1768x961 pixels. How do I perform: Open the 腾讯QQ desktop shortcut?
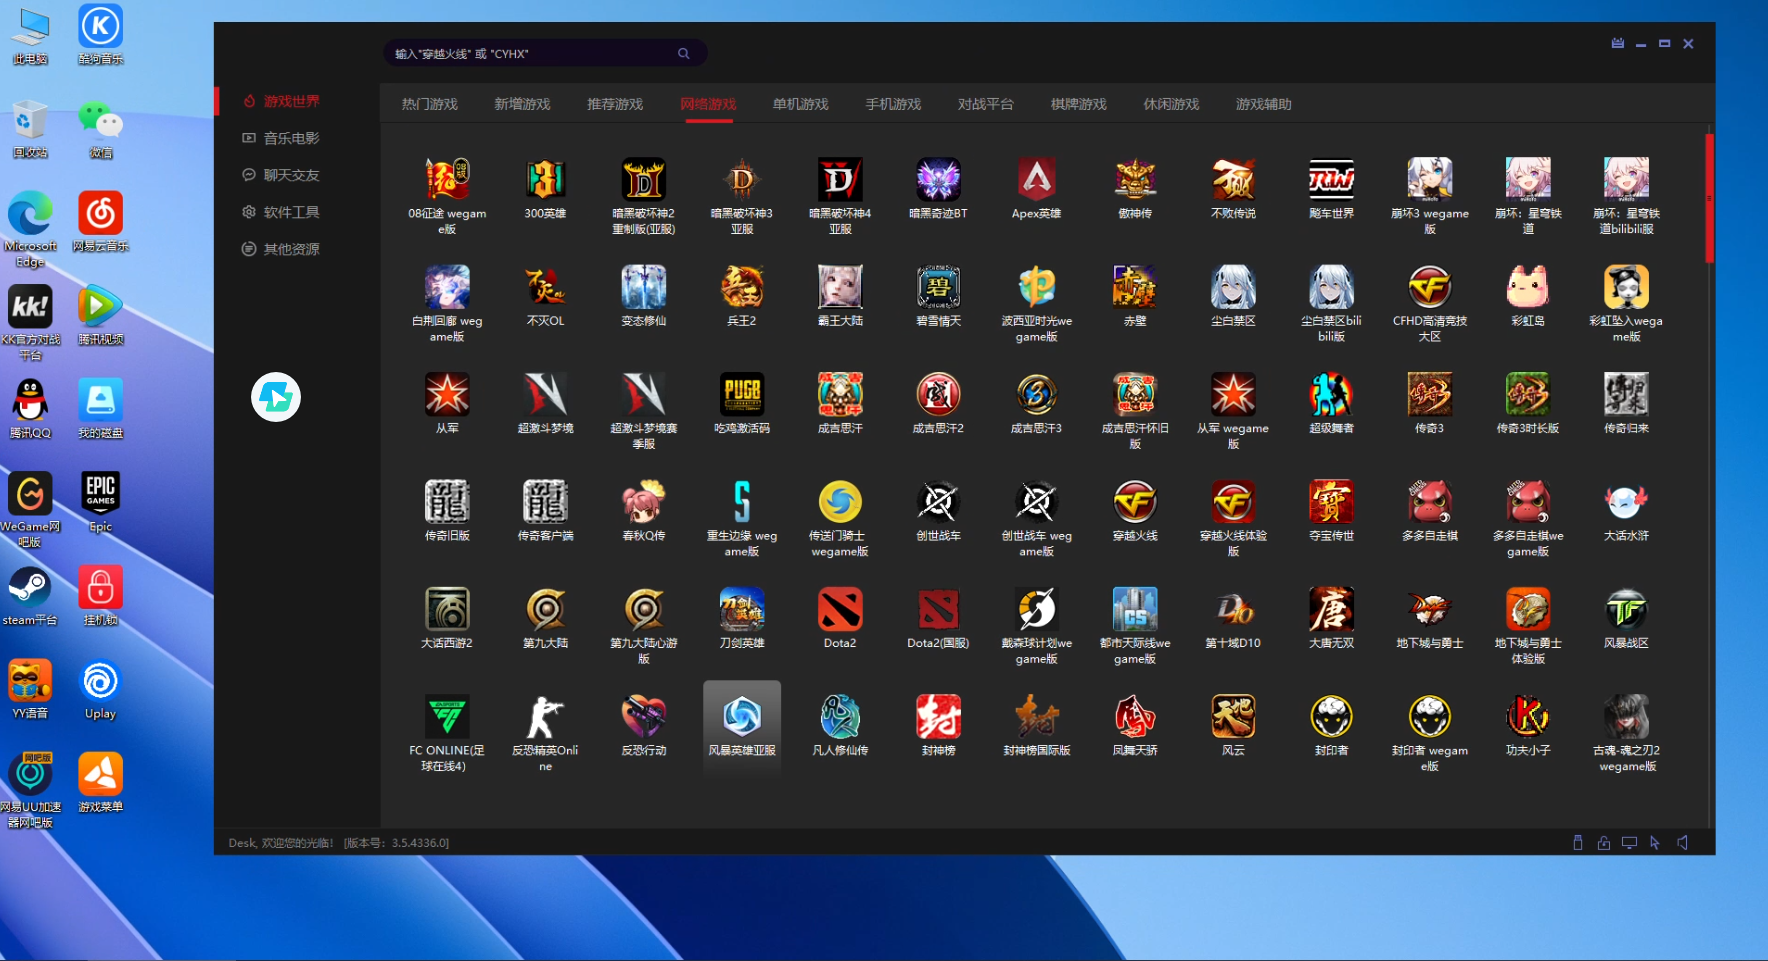[30, 410]
